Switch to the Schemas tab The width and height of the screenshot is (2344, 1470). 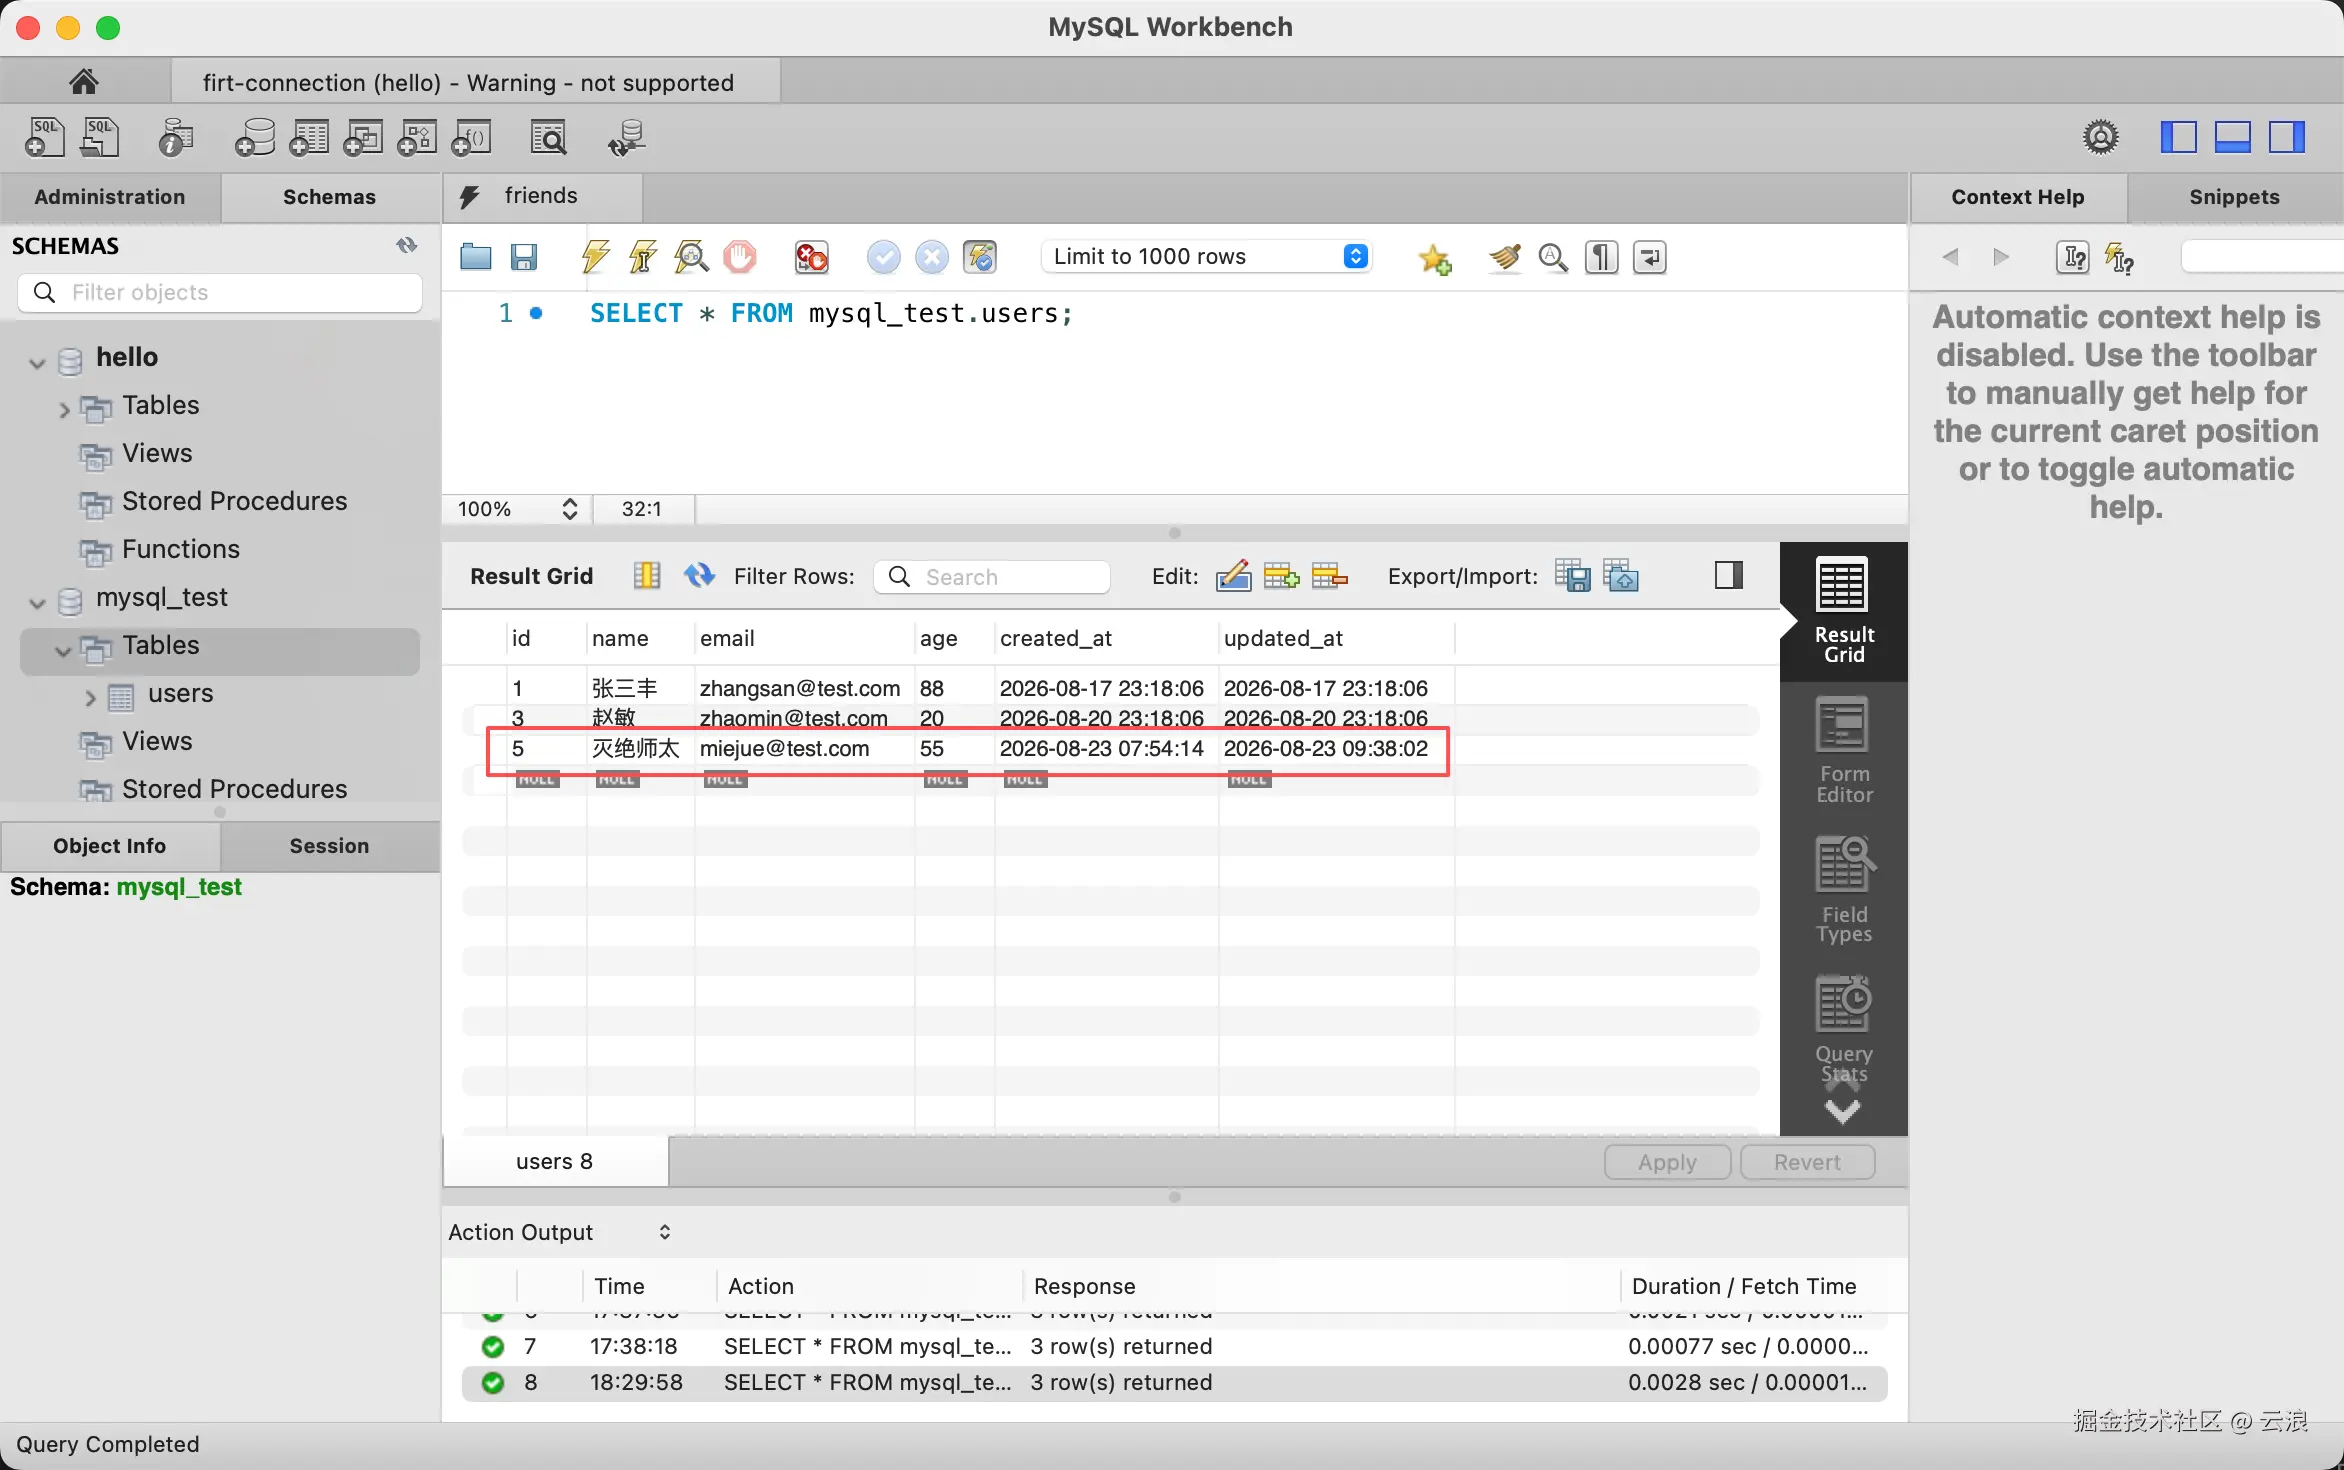pyautogui.click(x=329, y=197)
